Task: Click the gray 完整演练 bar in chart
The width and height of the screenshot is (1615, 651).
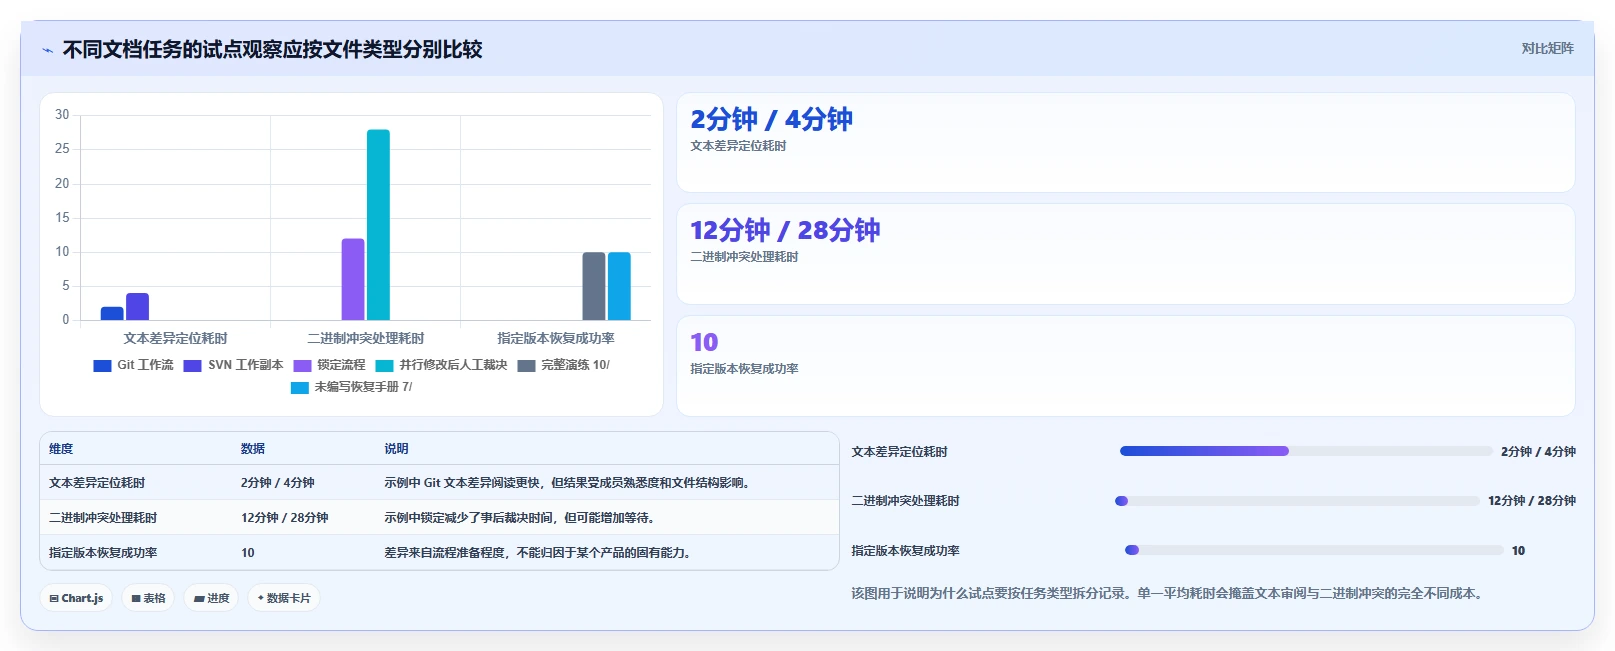Action: [x=594, y=286]
